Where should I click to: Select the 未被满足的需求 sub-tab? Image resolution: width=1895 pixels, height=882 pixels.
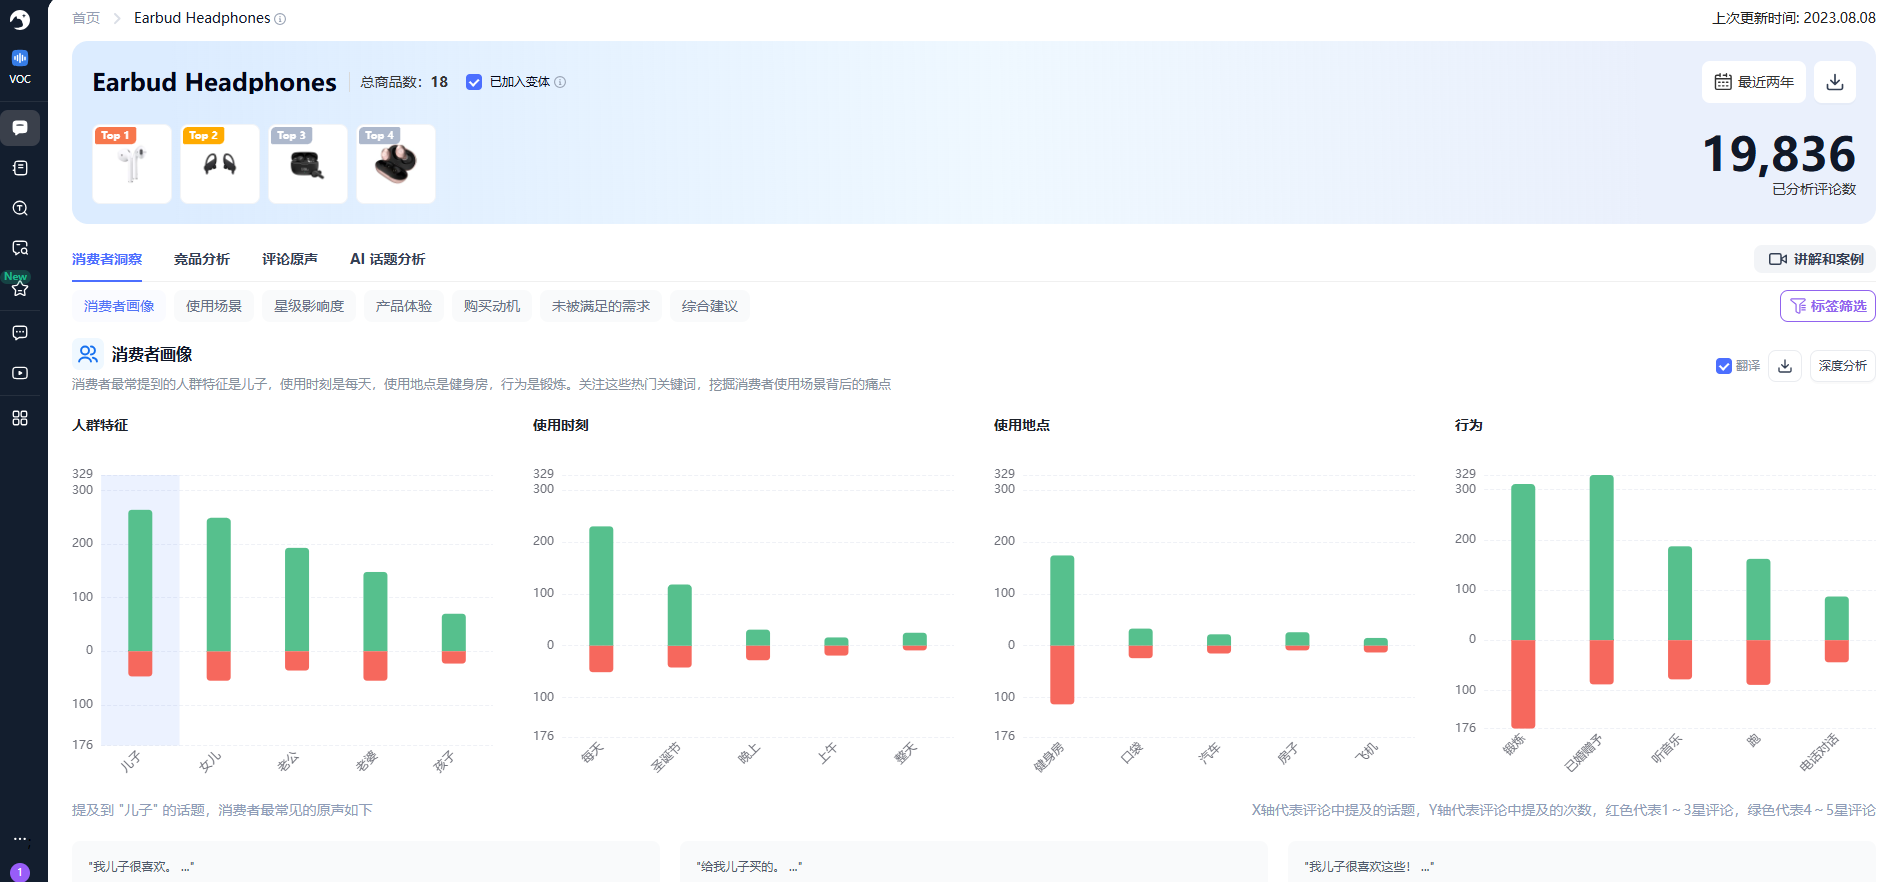point(601,306)
